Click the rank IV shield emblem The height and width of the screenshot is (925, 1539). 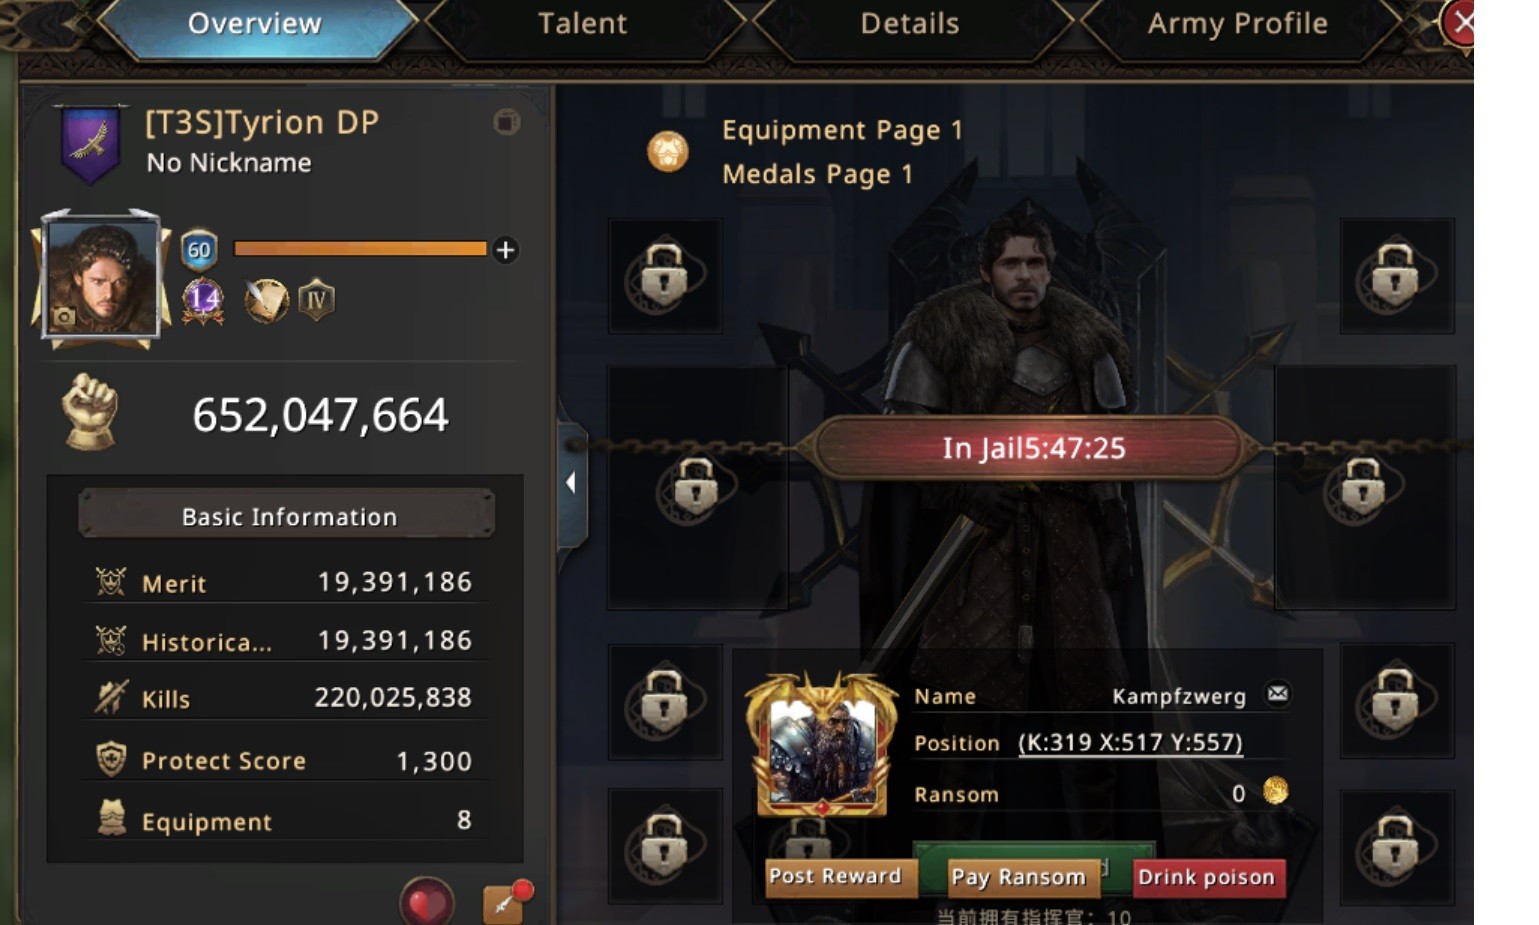(x=316, y=300)
